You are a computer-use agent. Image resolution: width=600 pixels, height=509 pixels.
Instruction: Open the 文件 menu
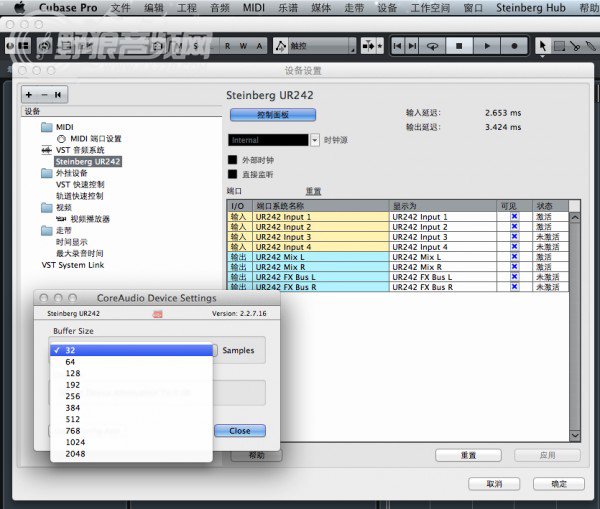121,8
